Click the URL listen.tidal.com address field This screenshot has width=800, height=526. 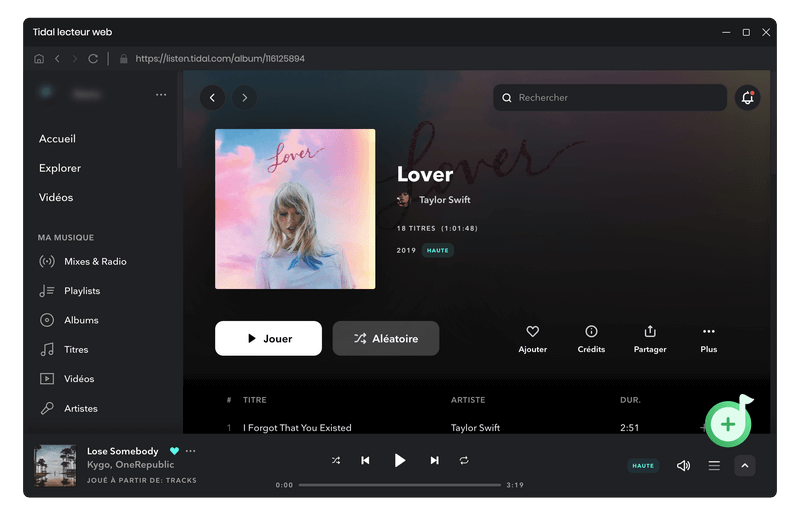pyautogui.click(x=220, y=59)
